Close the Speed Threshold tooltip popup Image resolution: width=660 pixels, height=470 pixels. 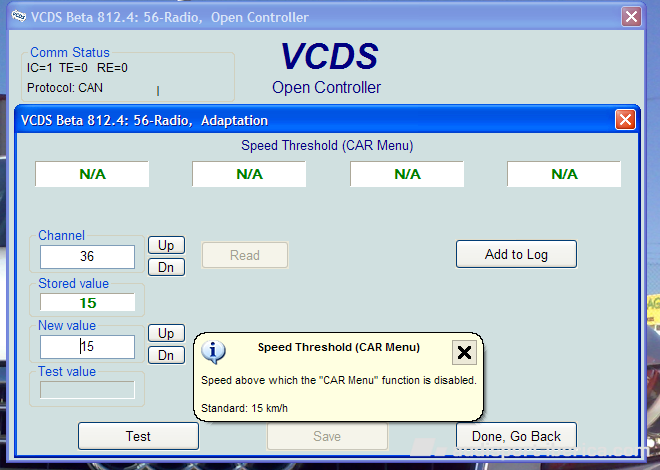click(464, 352)
